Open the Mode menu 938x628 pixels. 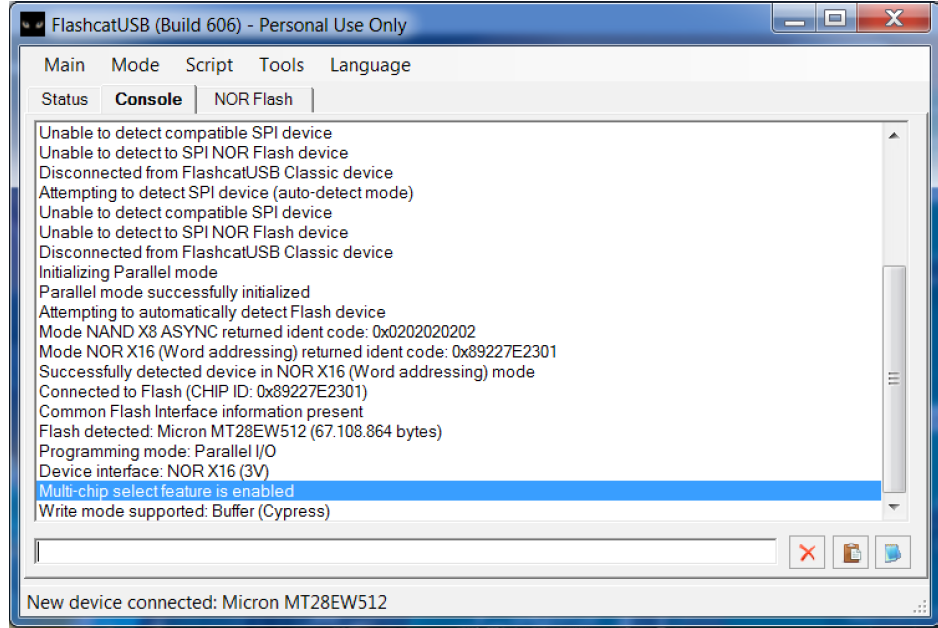(x=135, y=65)
